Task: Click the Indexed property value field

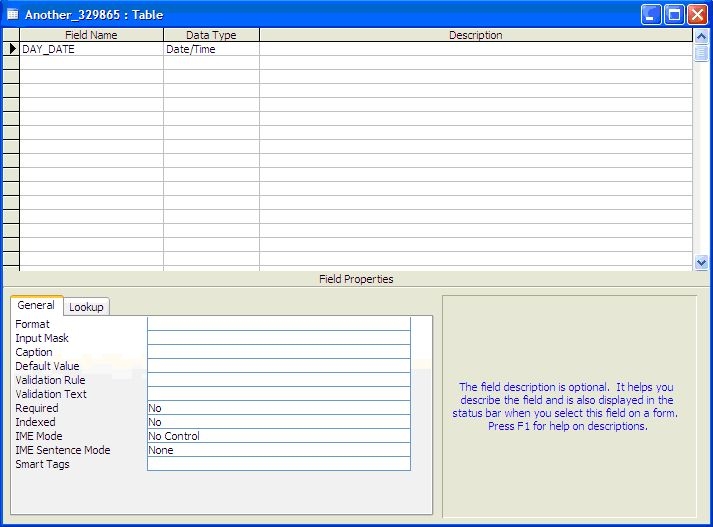Action: tap(278, 422)
